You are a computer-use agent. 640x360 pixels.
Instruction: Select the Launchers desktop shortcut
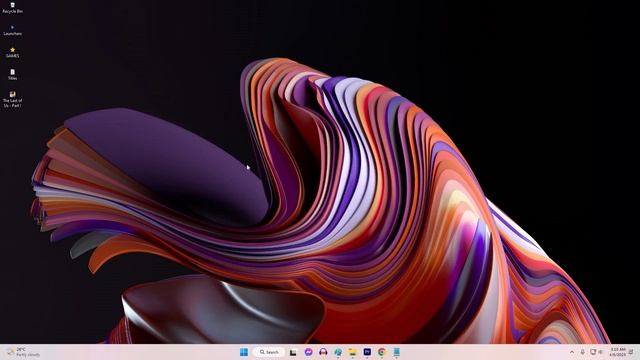(x=12, y=30)
